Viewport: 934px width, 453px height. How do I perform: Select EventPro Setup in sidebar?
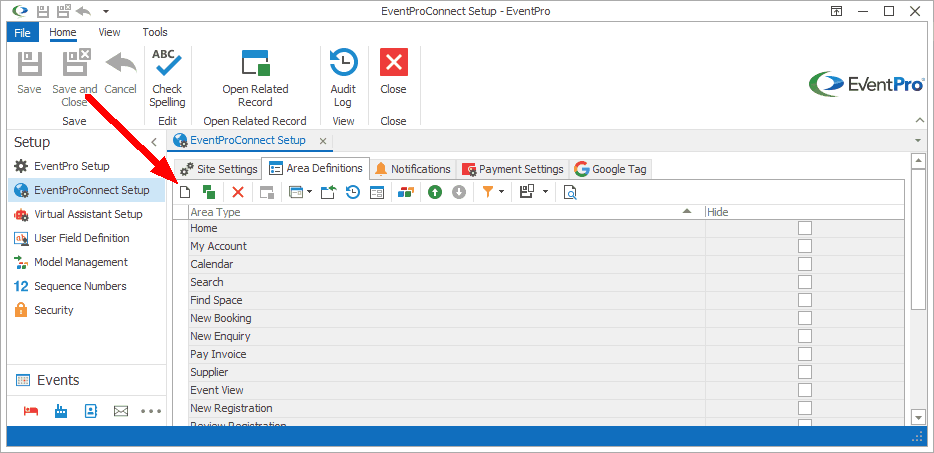point(86,166)
